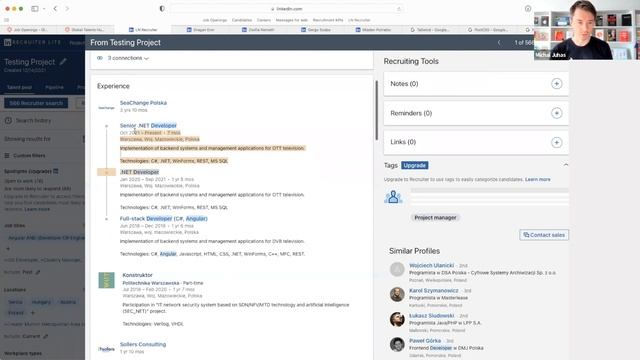The image size is (640, 360).
Task: Open the Candidates bookmark
Action: point(242,20)
